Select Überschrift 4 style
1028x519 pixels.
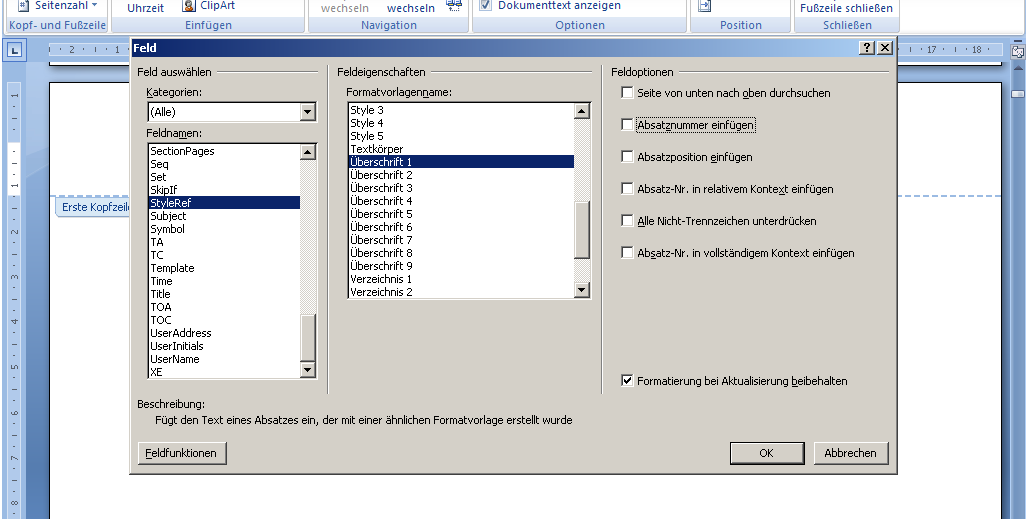(462, 201)
